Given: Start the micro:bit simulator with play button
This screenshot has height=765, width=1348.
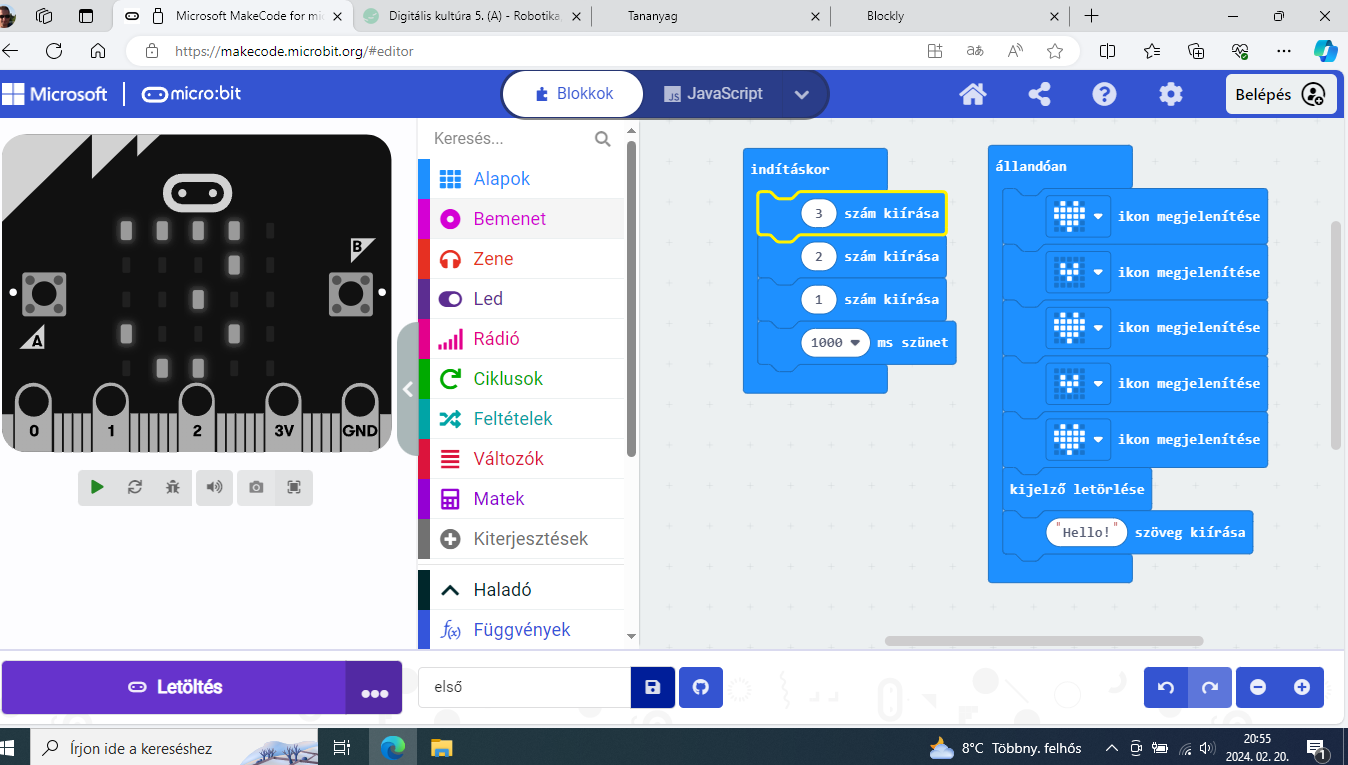Looking at the screenshot, I should coord(97,487).
